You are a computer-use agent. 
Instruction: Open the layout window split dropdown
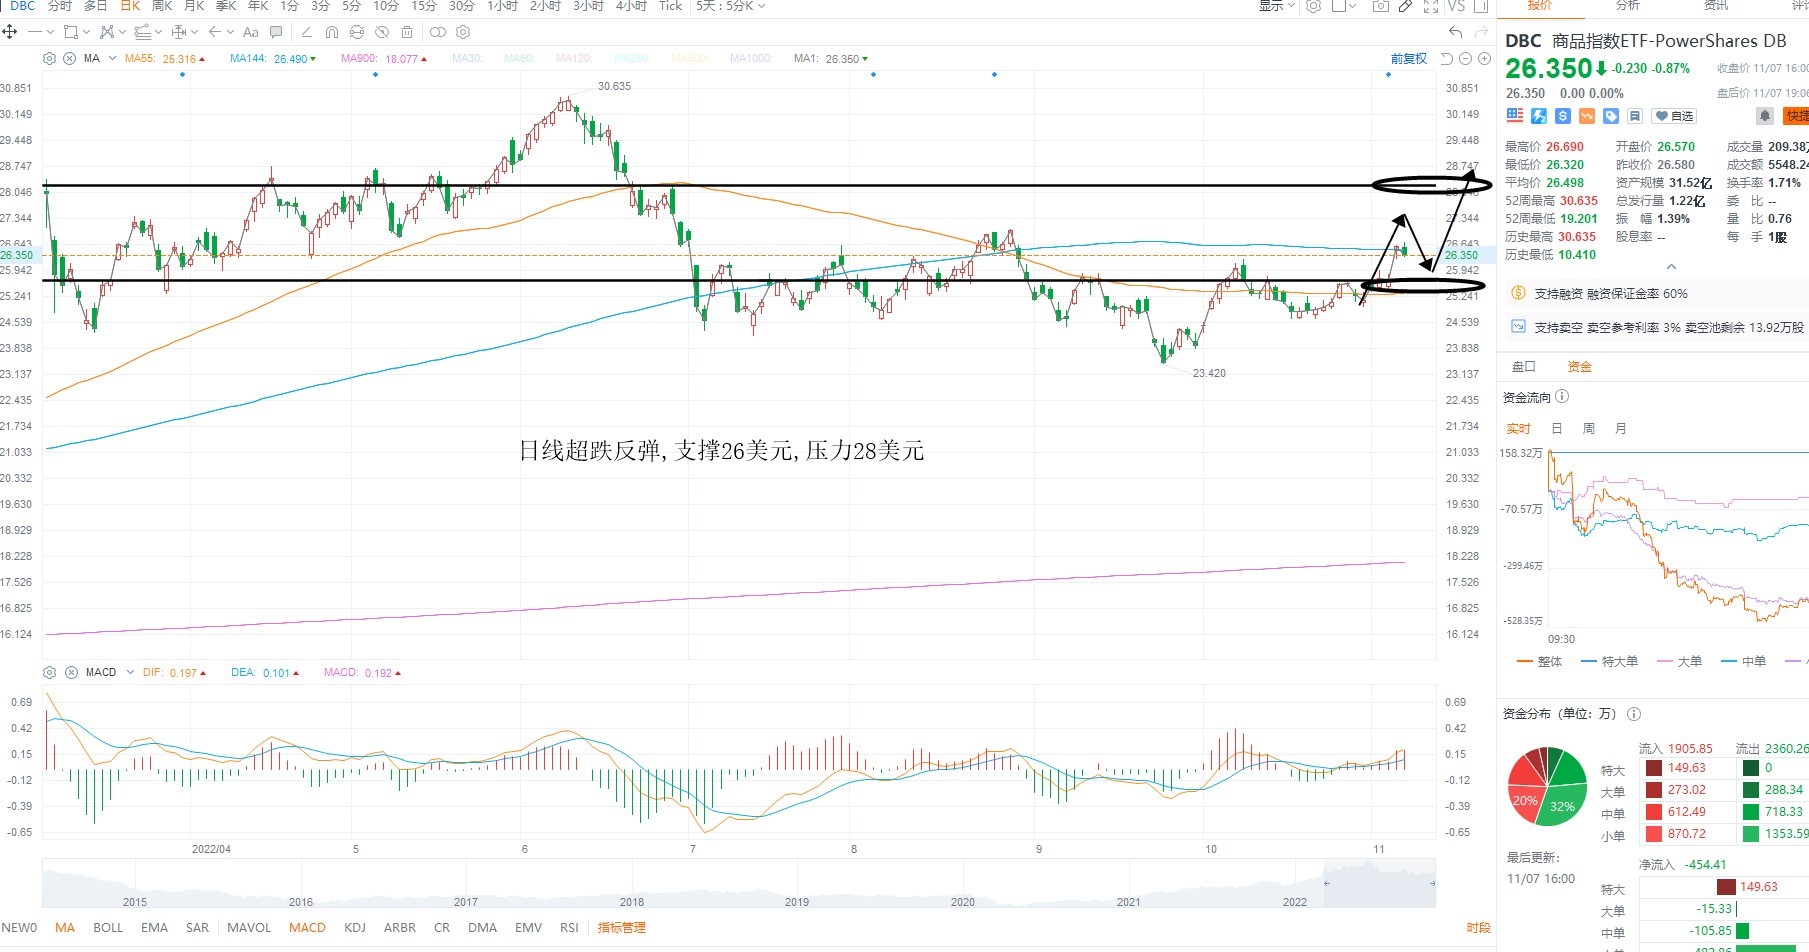point(1353,6)
